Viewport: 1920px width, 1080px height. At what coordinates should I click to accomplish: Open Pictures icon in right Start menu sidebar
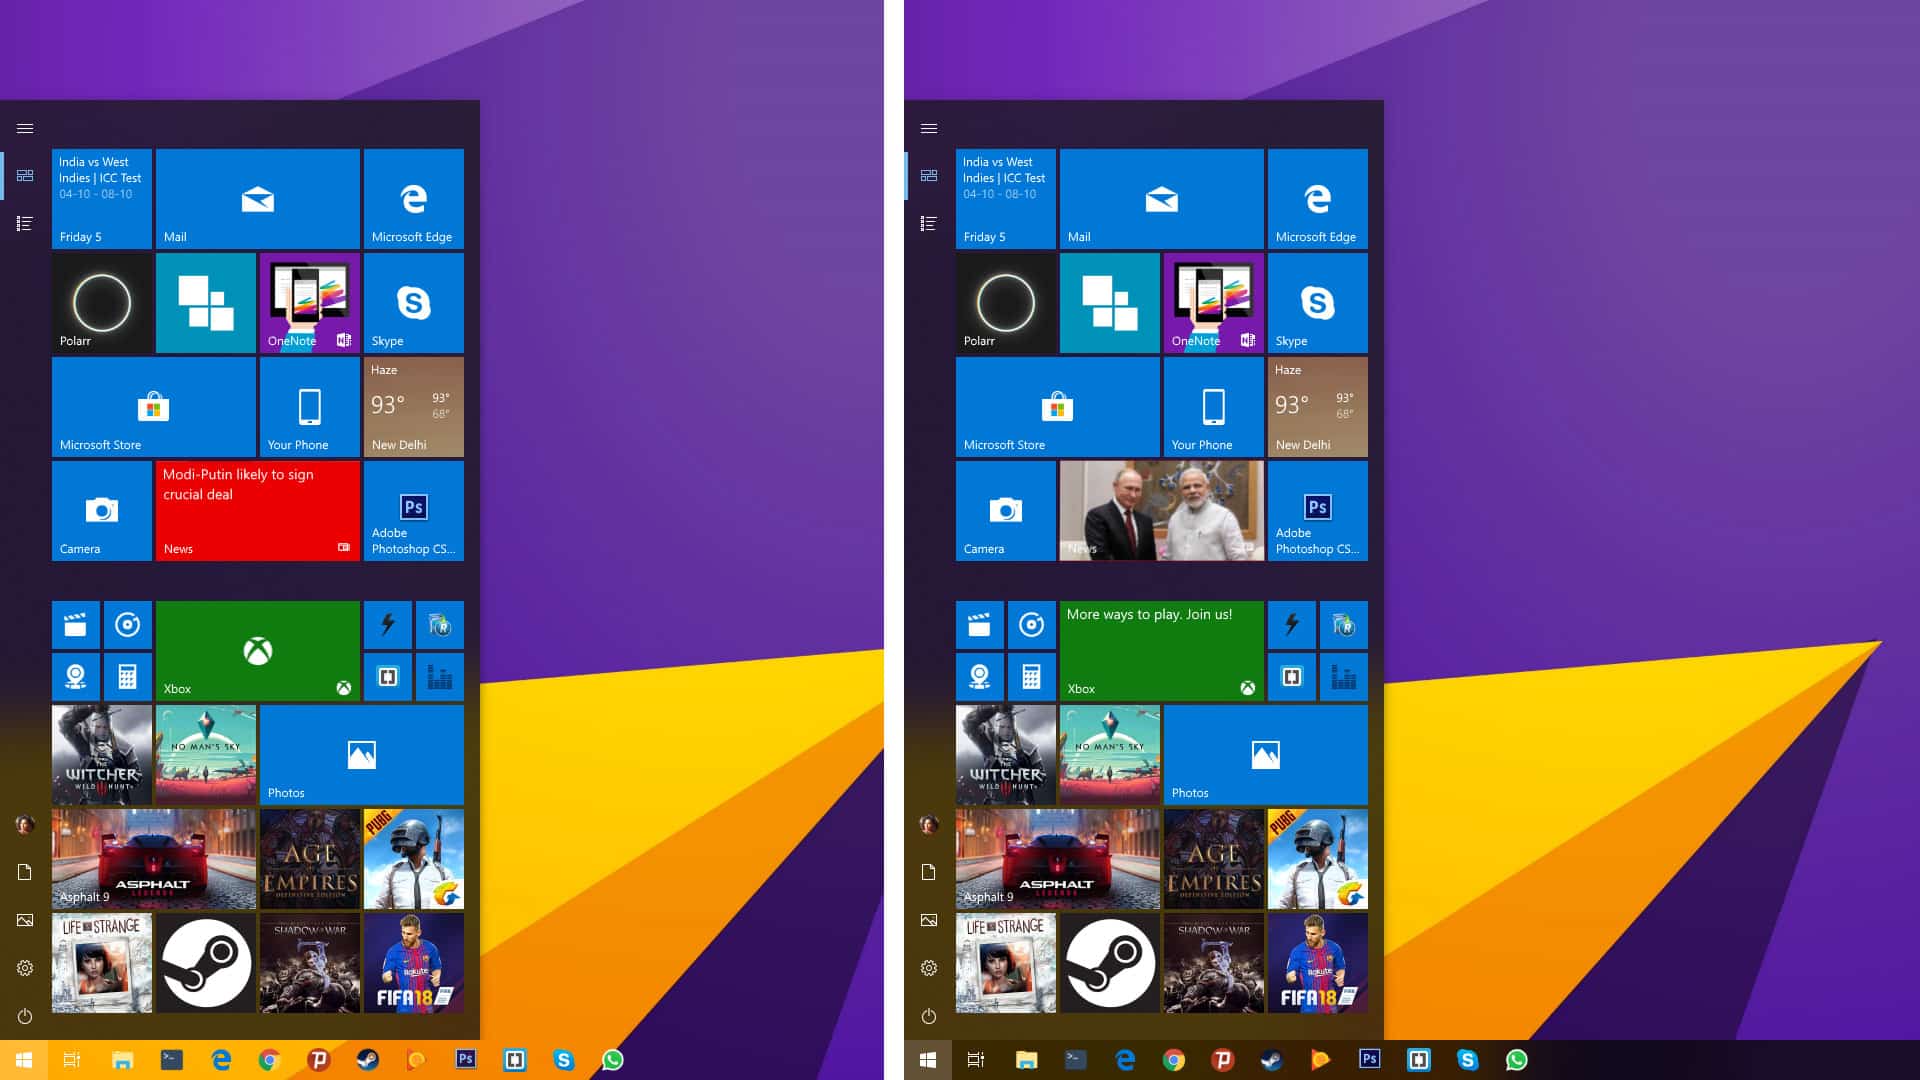point(929,920)
